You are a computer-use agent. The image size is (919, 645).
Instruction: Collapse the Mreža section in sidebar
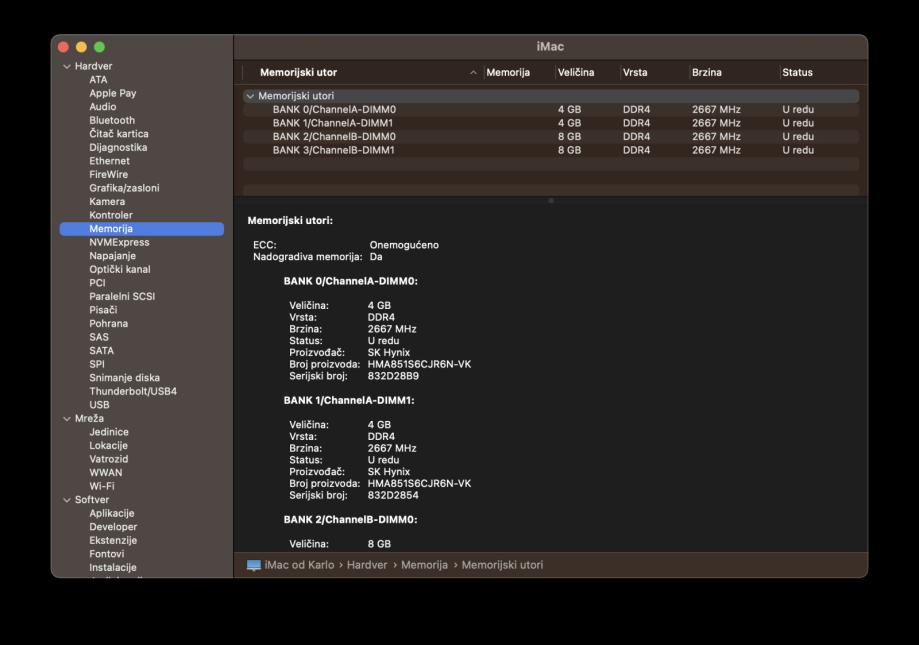[67, 419]
